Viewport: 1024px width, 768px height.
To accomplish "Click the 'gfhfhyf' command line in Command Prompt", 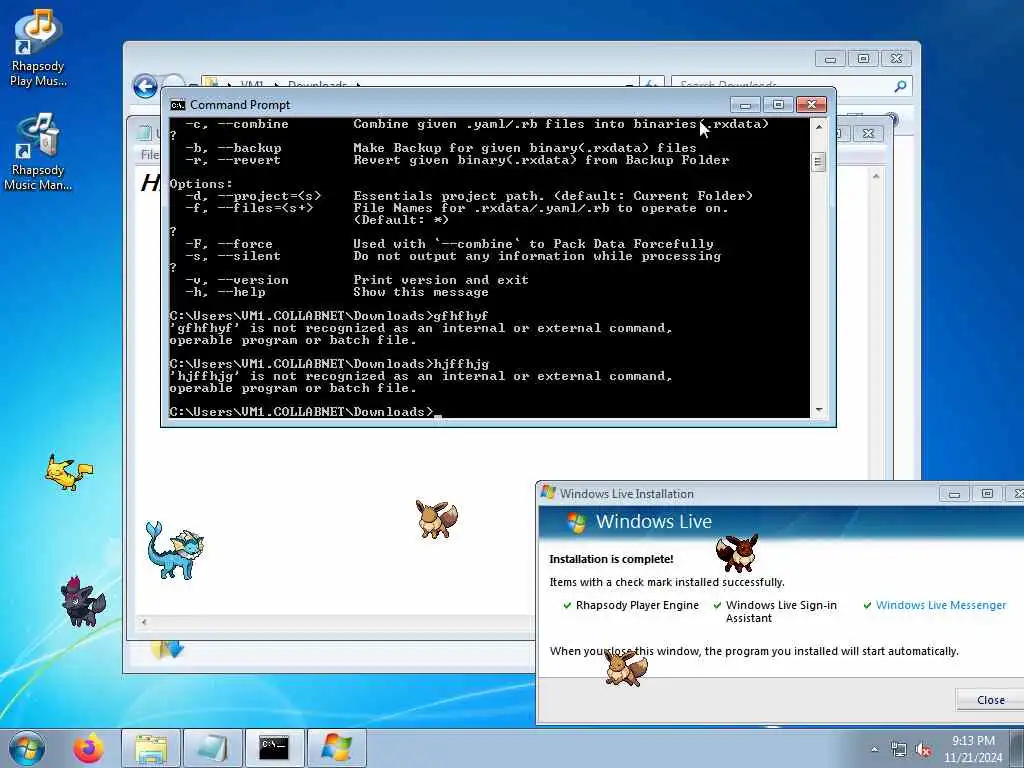I will click(328, 316).
